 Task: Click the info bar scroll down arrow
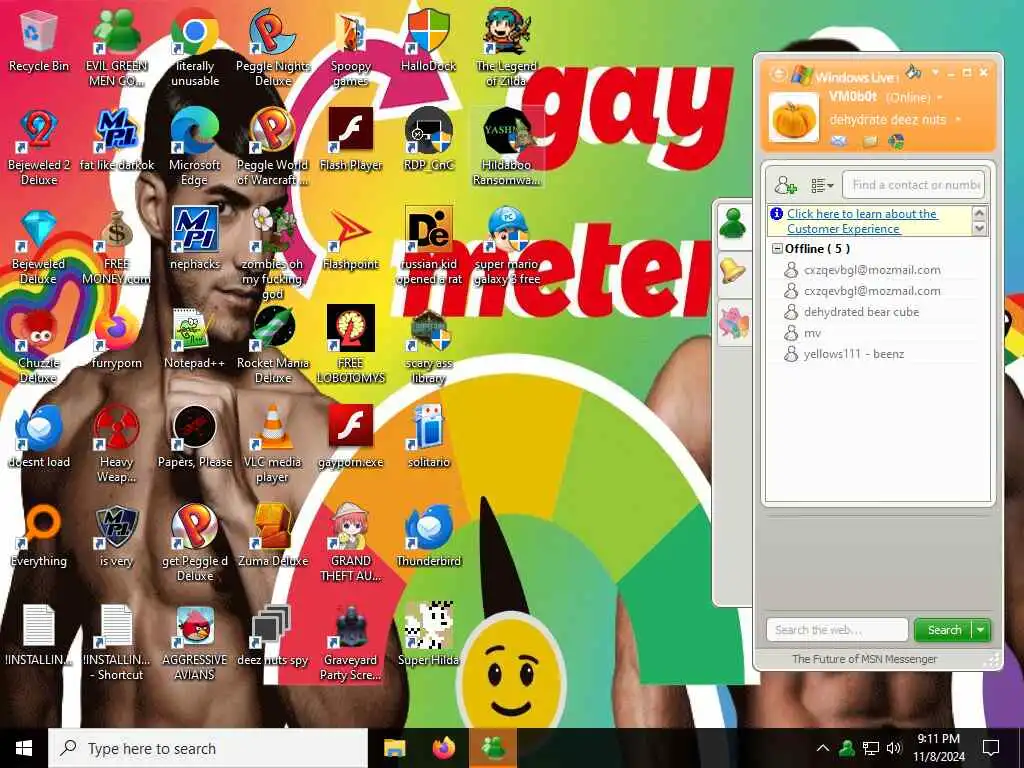coord(979,229)
